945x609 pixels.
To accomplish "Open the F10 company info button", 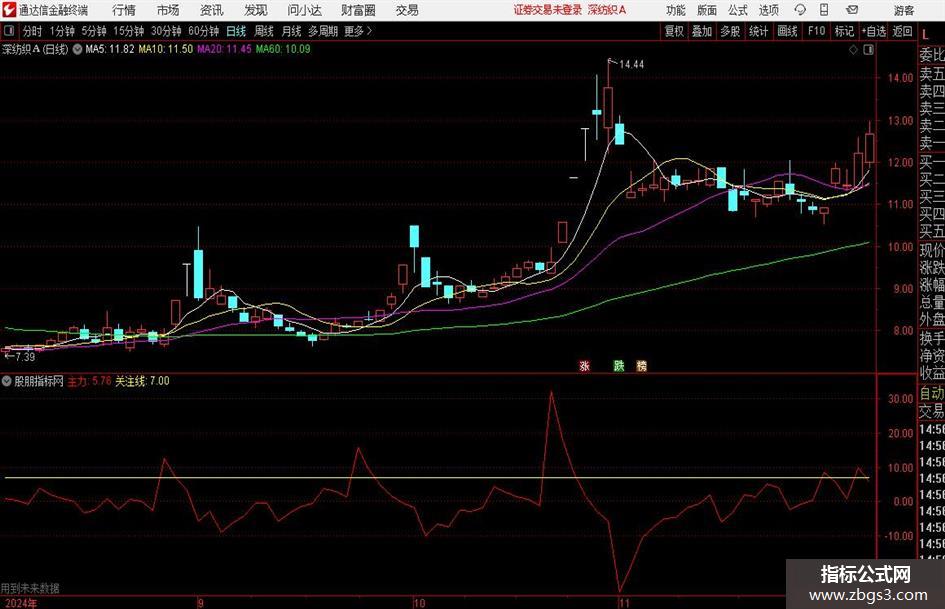I will pyautogui.click(x=817, y=31).
